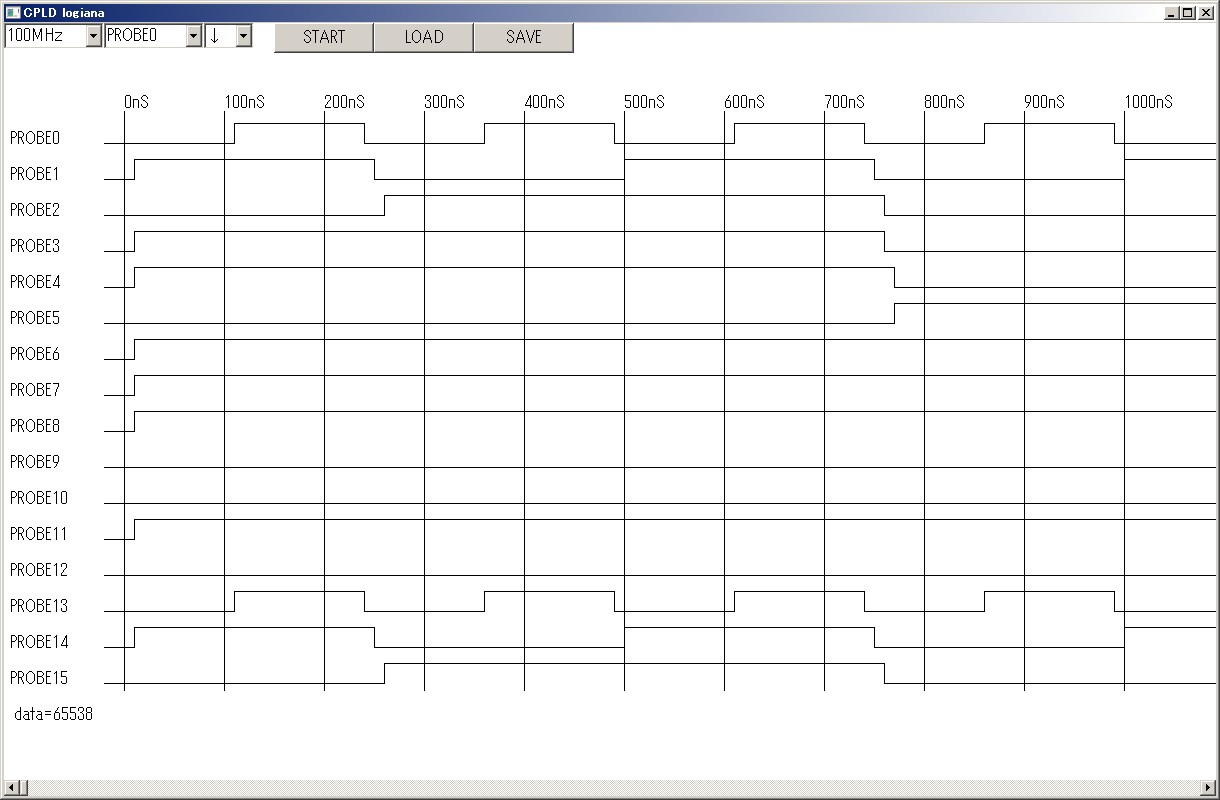Click the horizontal scrollbar right arrow
Screen dimensions: 1220x800
[x=1209, y=788]
